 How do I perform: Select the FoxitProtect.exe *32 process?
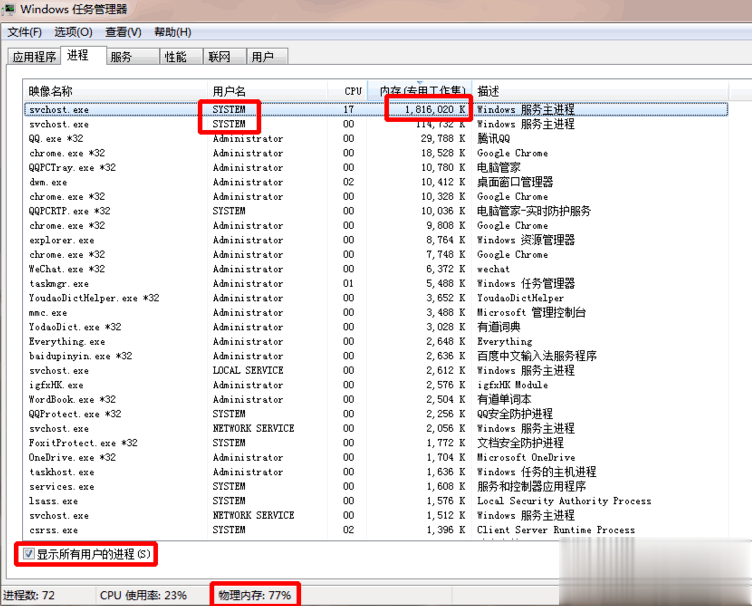point(376,443)
